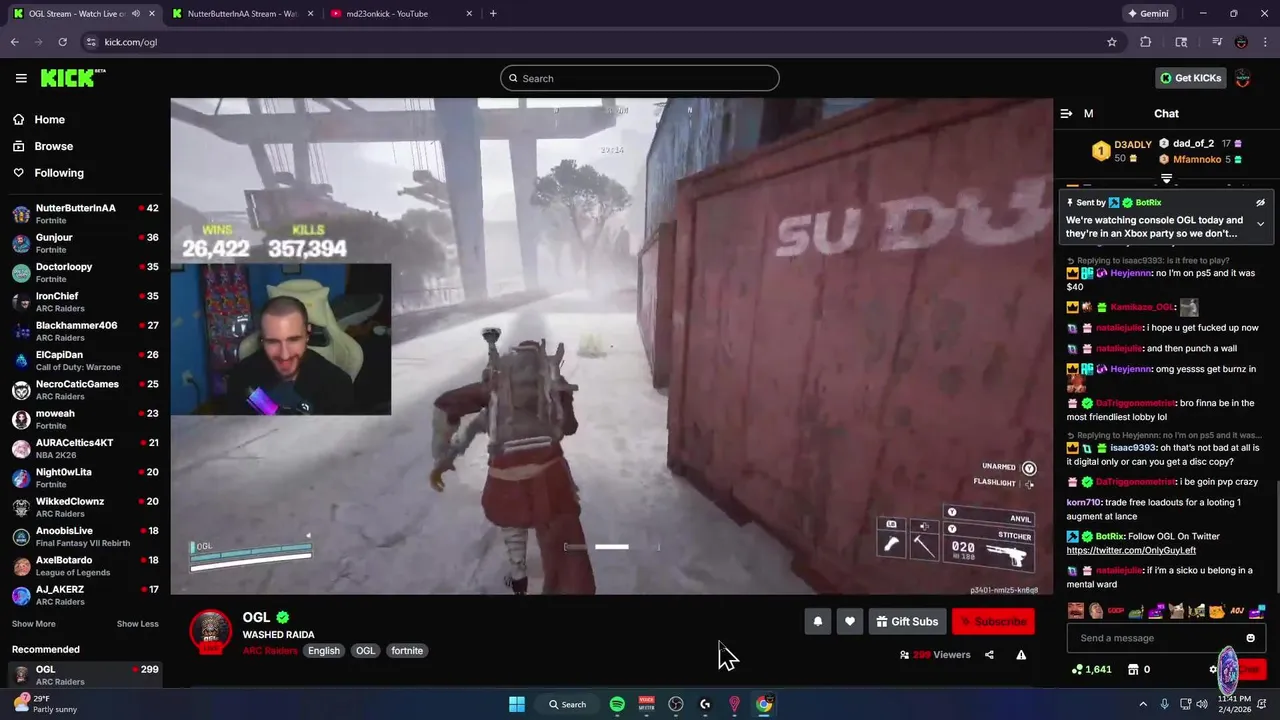Open the ARC Raiders category link
Image resolution: width=1280 pixels, height=720 pixels.
[x=270, y=651]
